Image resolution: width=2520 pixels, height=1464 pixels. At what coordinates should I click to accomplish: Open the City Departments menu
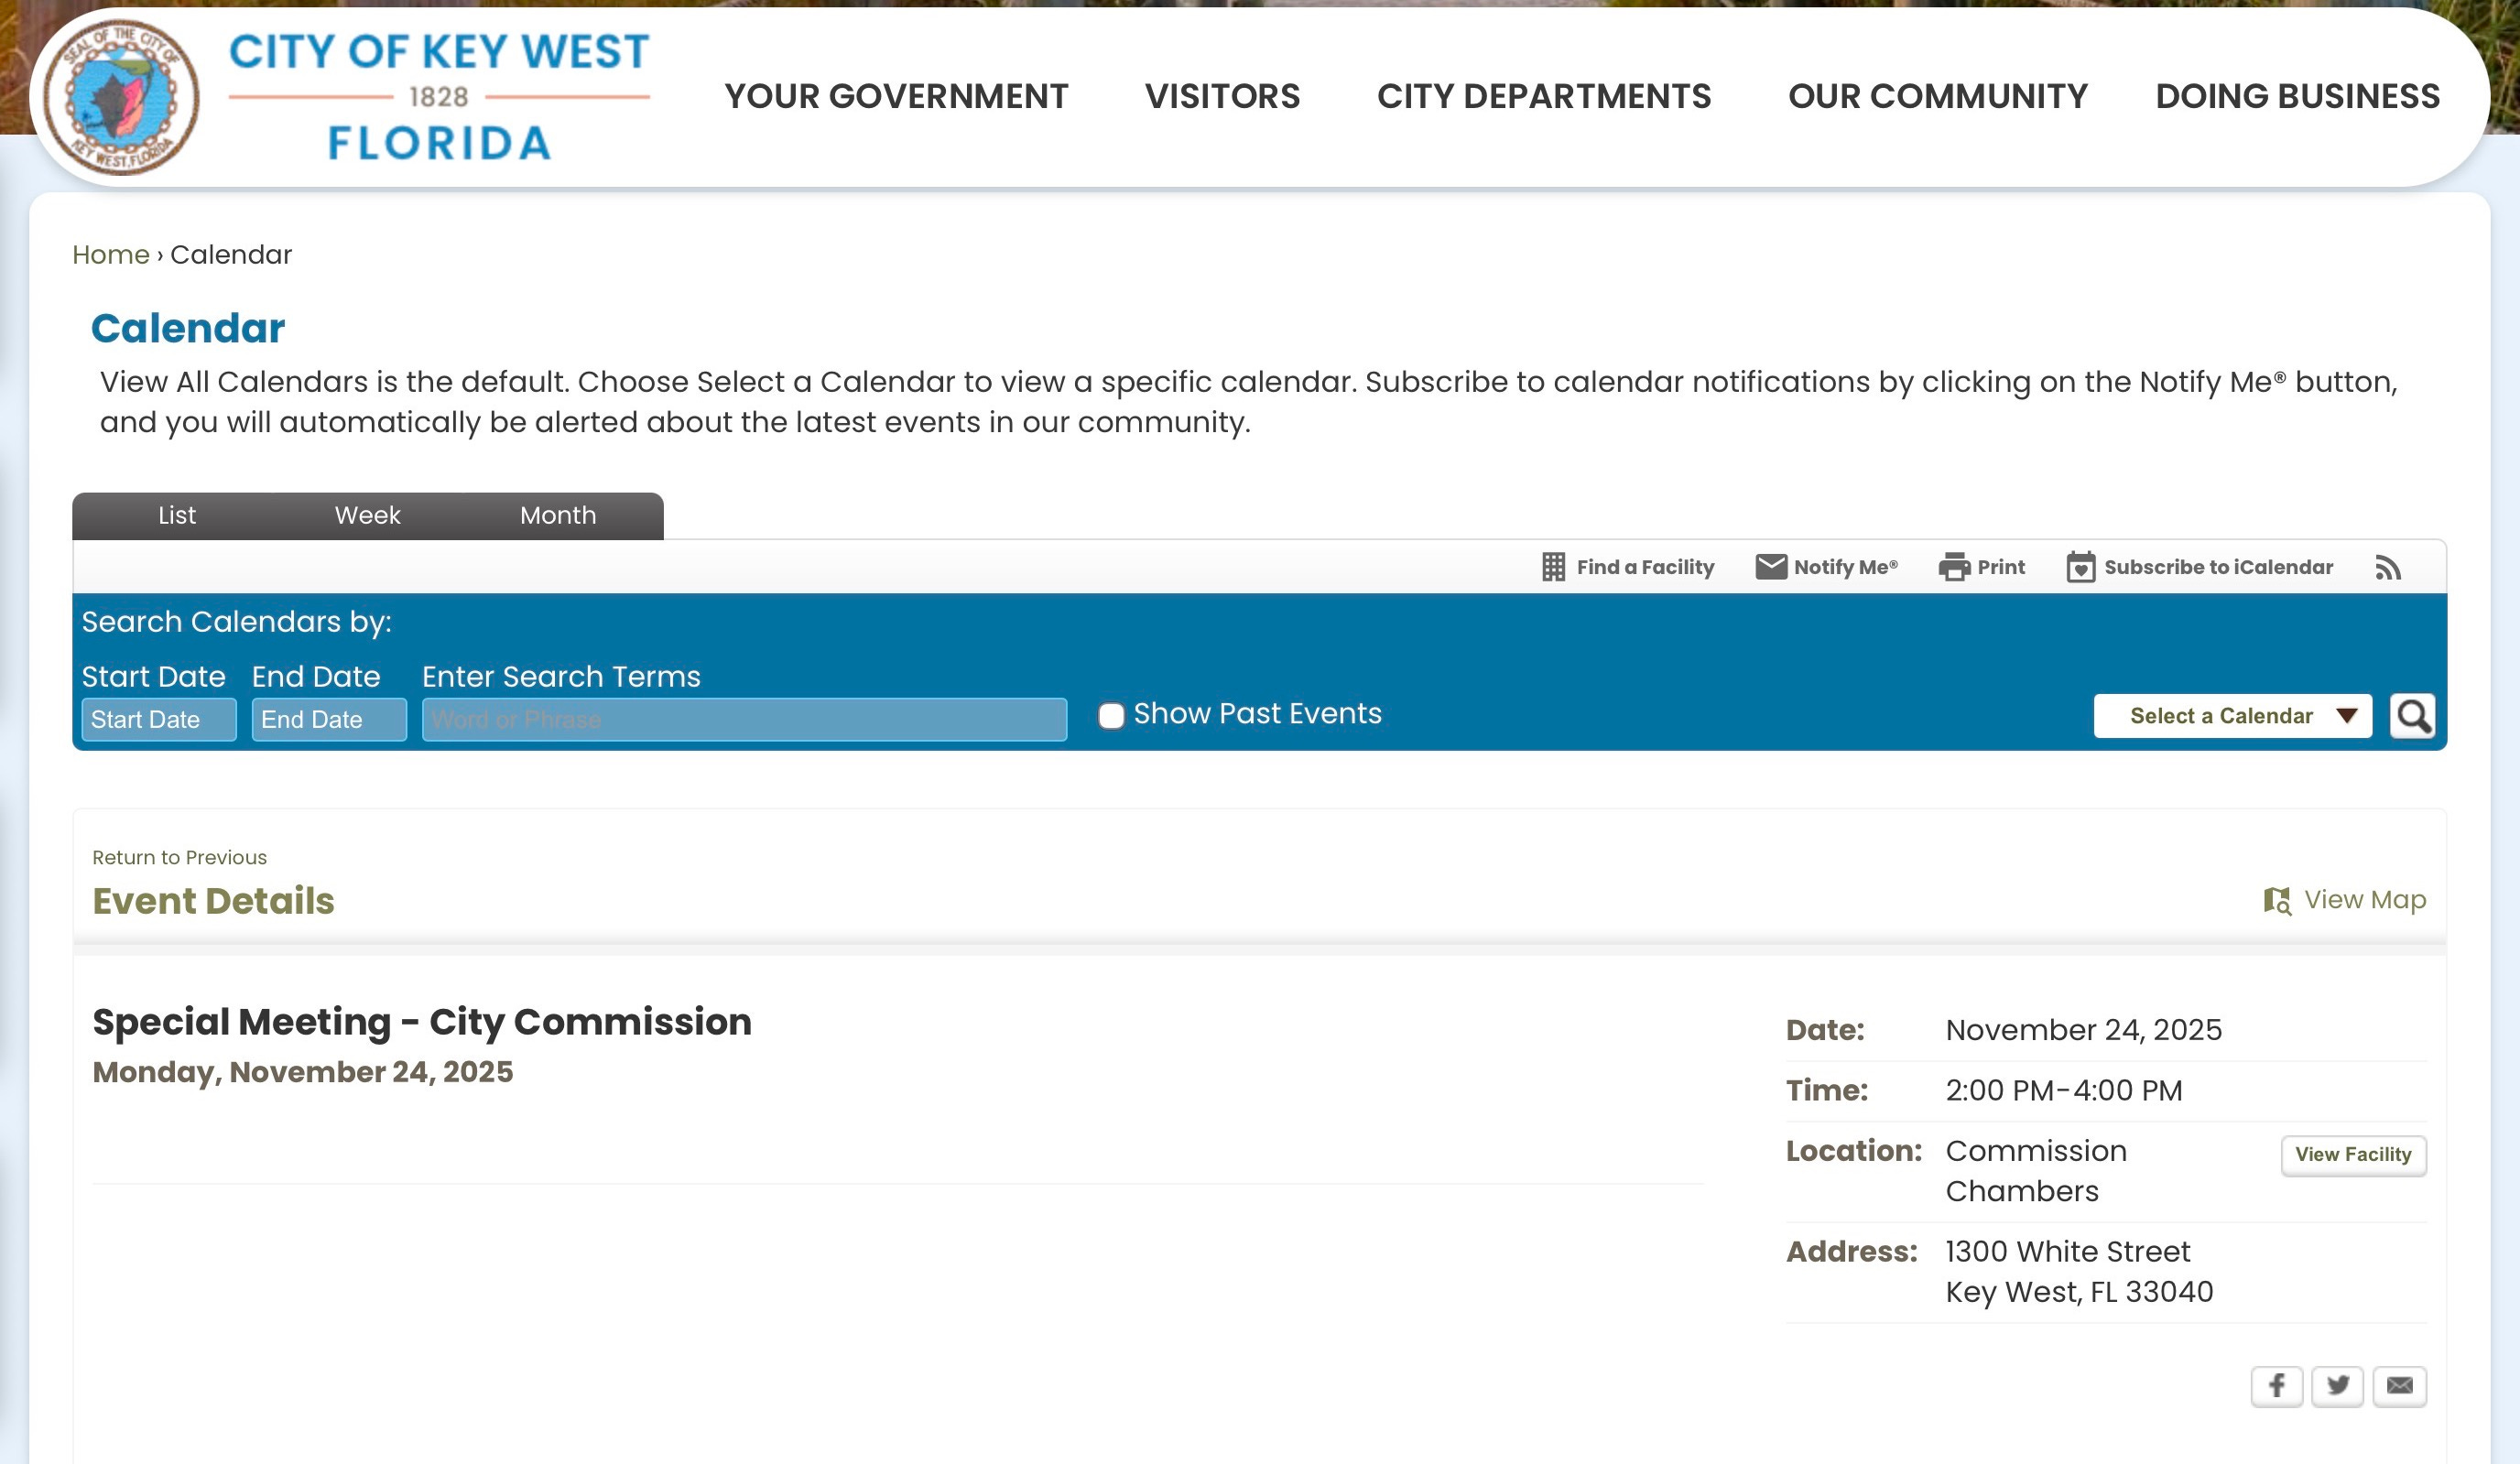click(1544, 96)
